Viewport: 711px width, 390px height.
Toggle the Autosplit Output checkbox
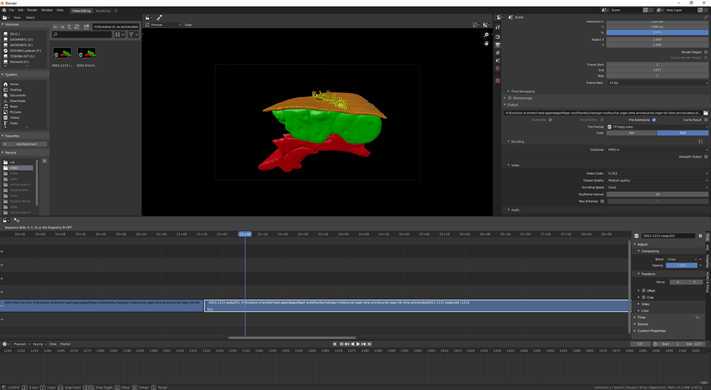coord(706,156)
